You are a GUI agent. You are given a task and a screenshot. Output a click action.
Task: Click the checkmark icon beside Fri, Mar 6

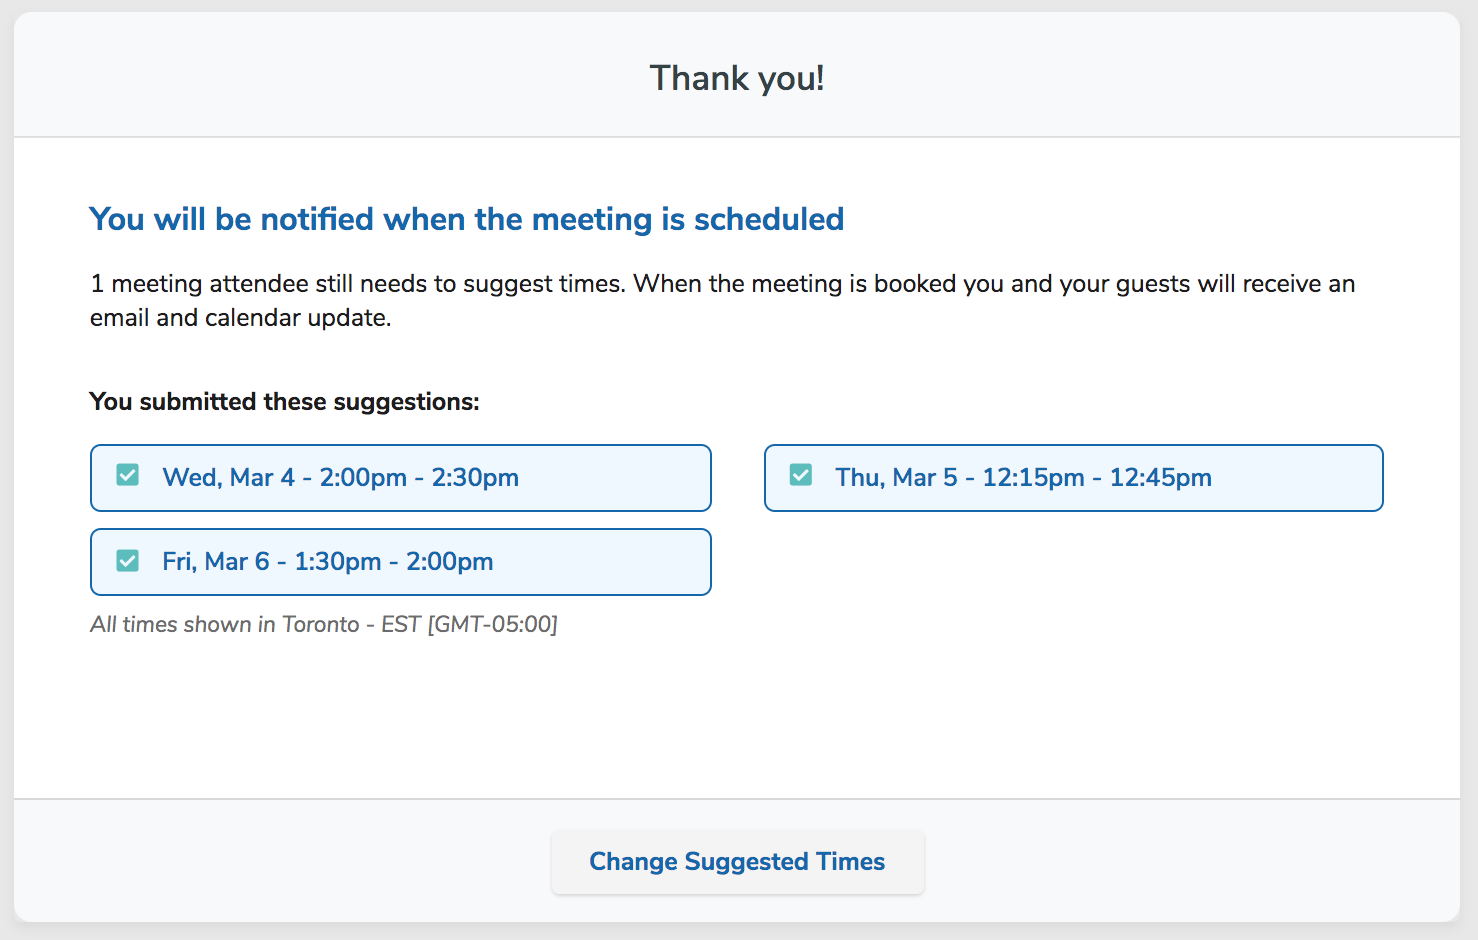click(127, 559)
